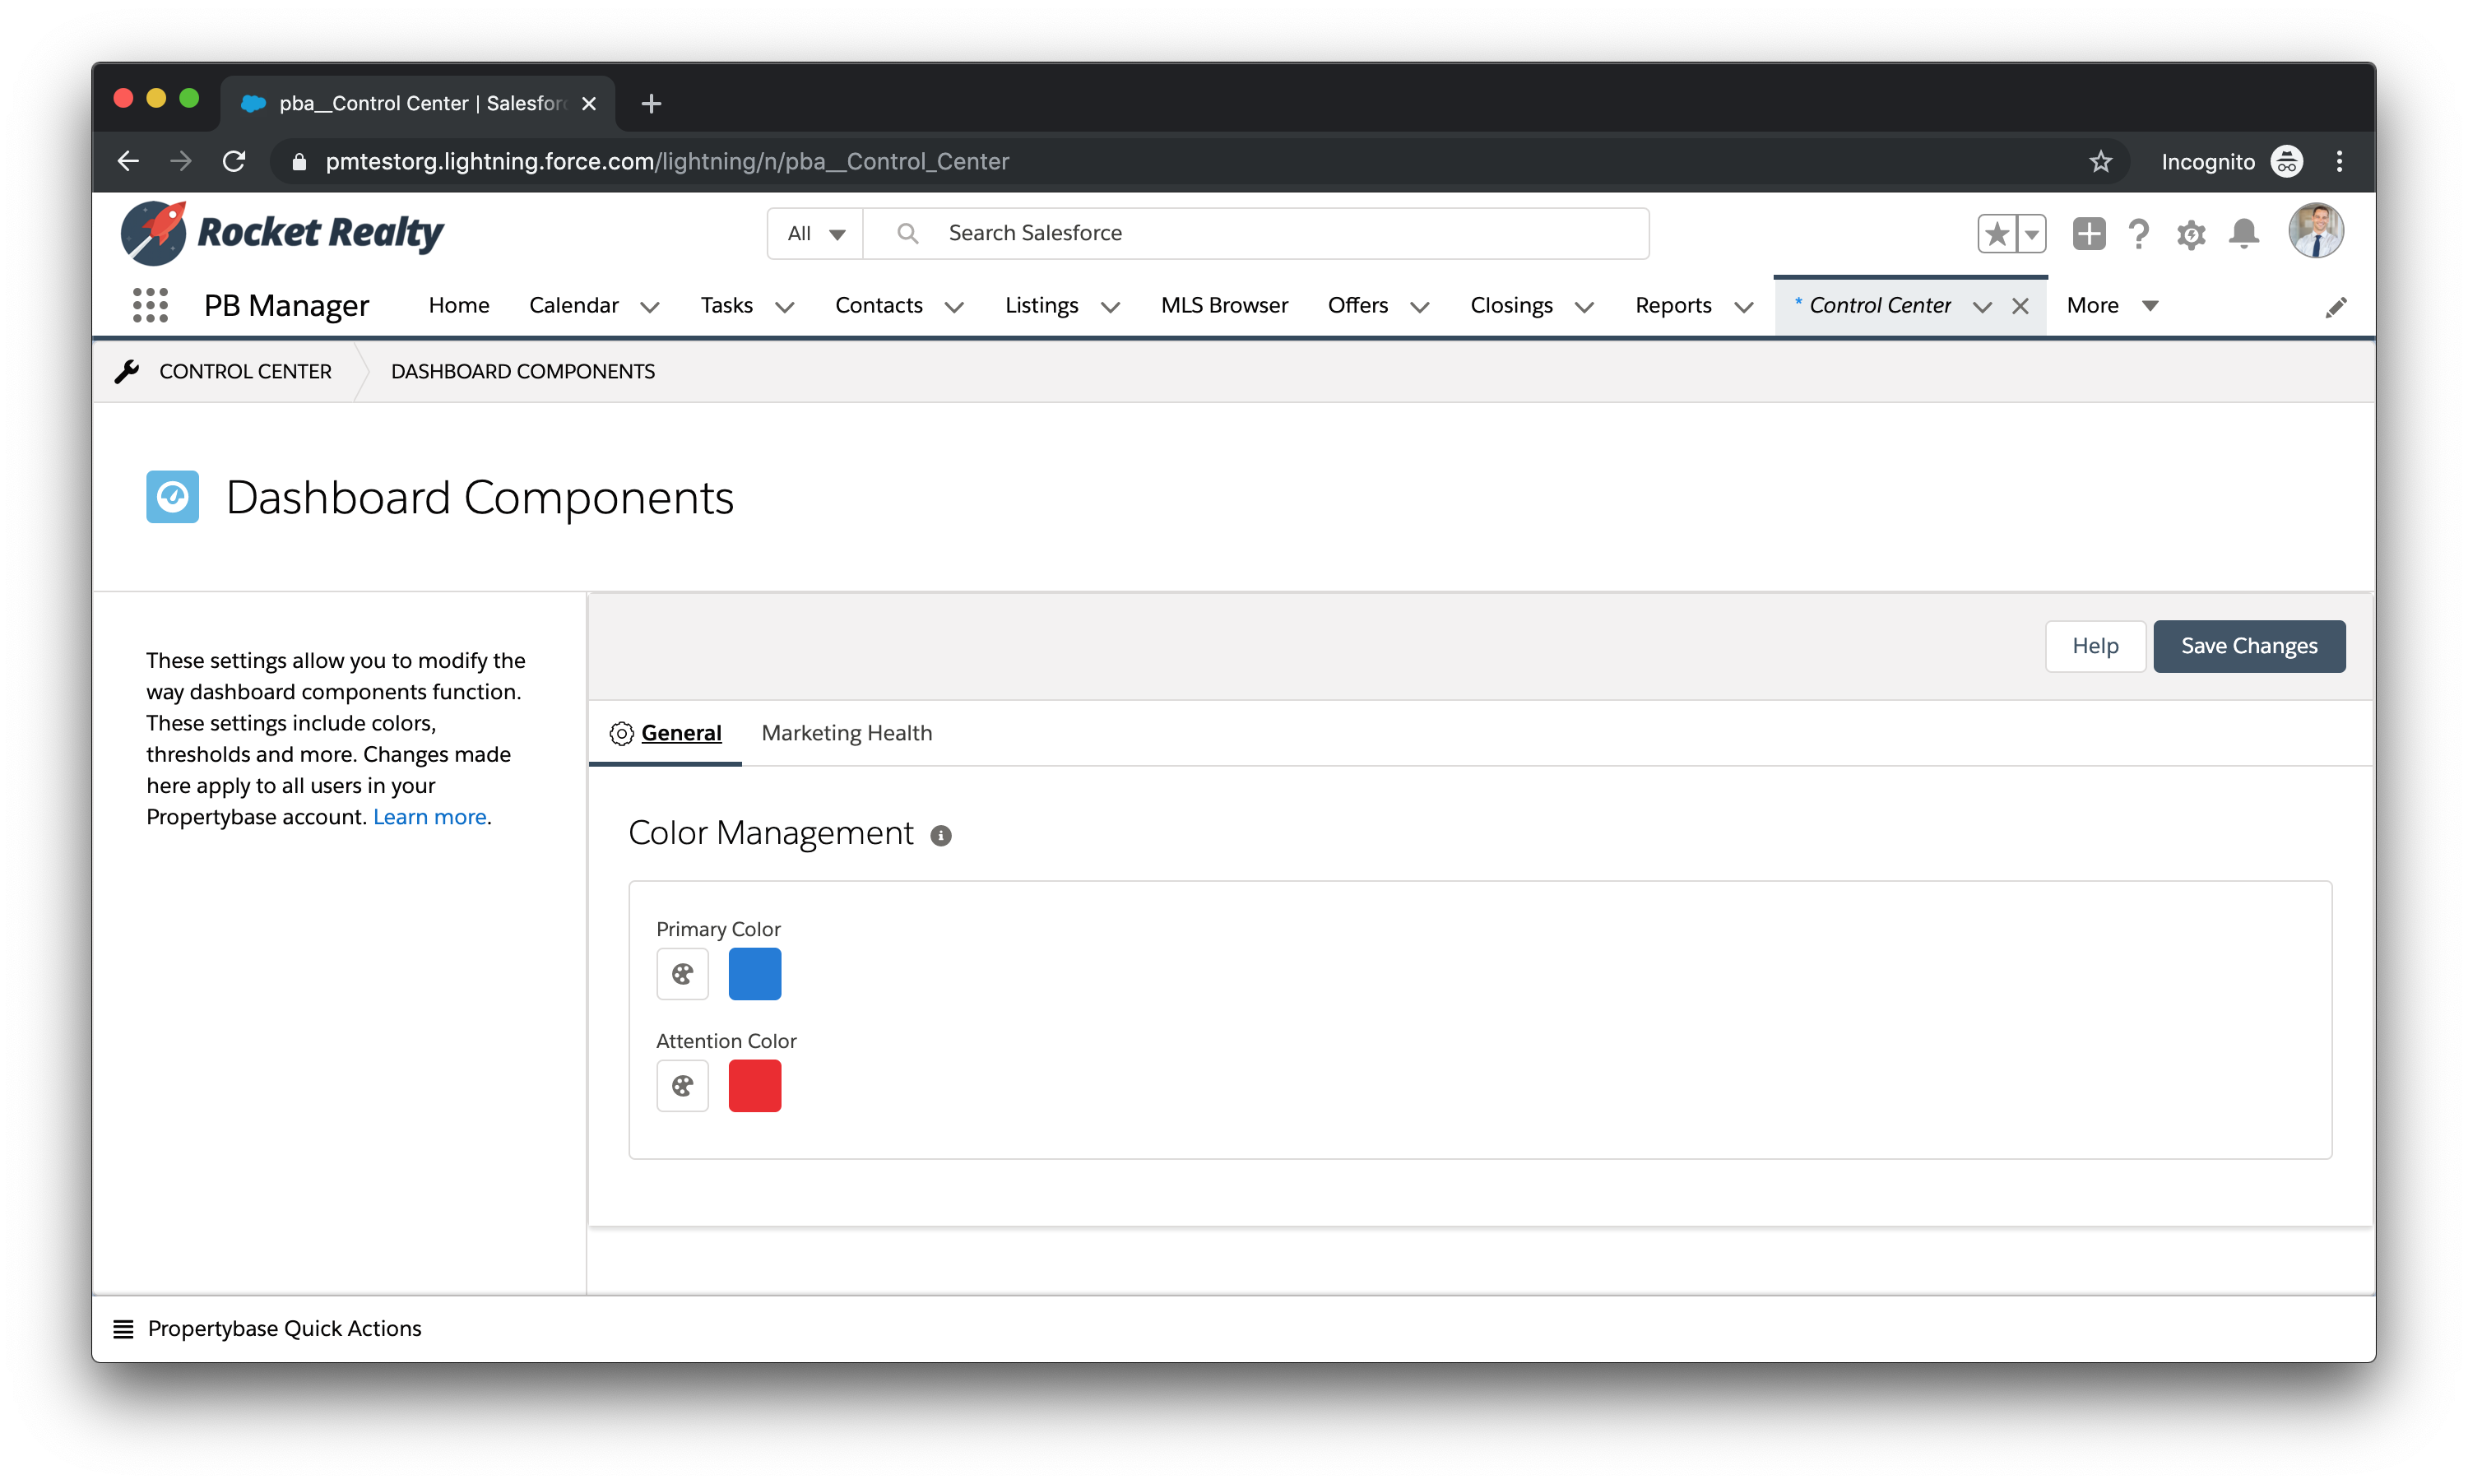Switch to the Marketing Health tab
Image resolution: width=2468 pixels, height=1484 pixels.
pyautogui.click(x=846, y=733)
